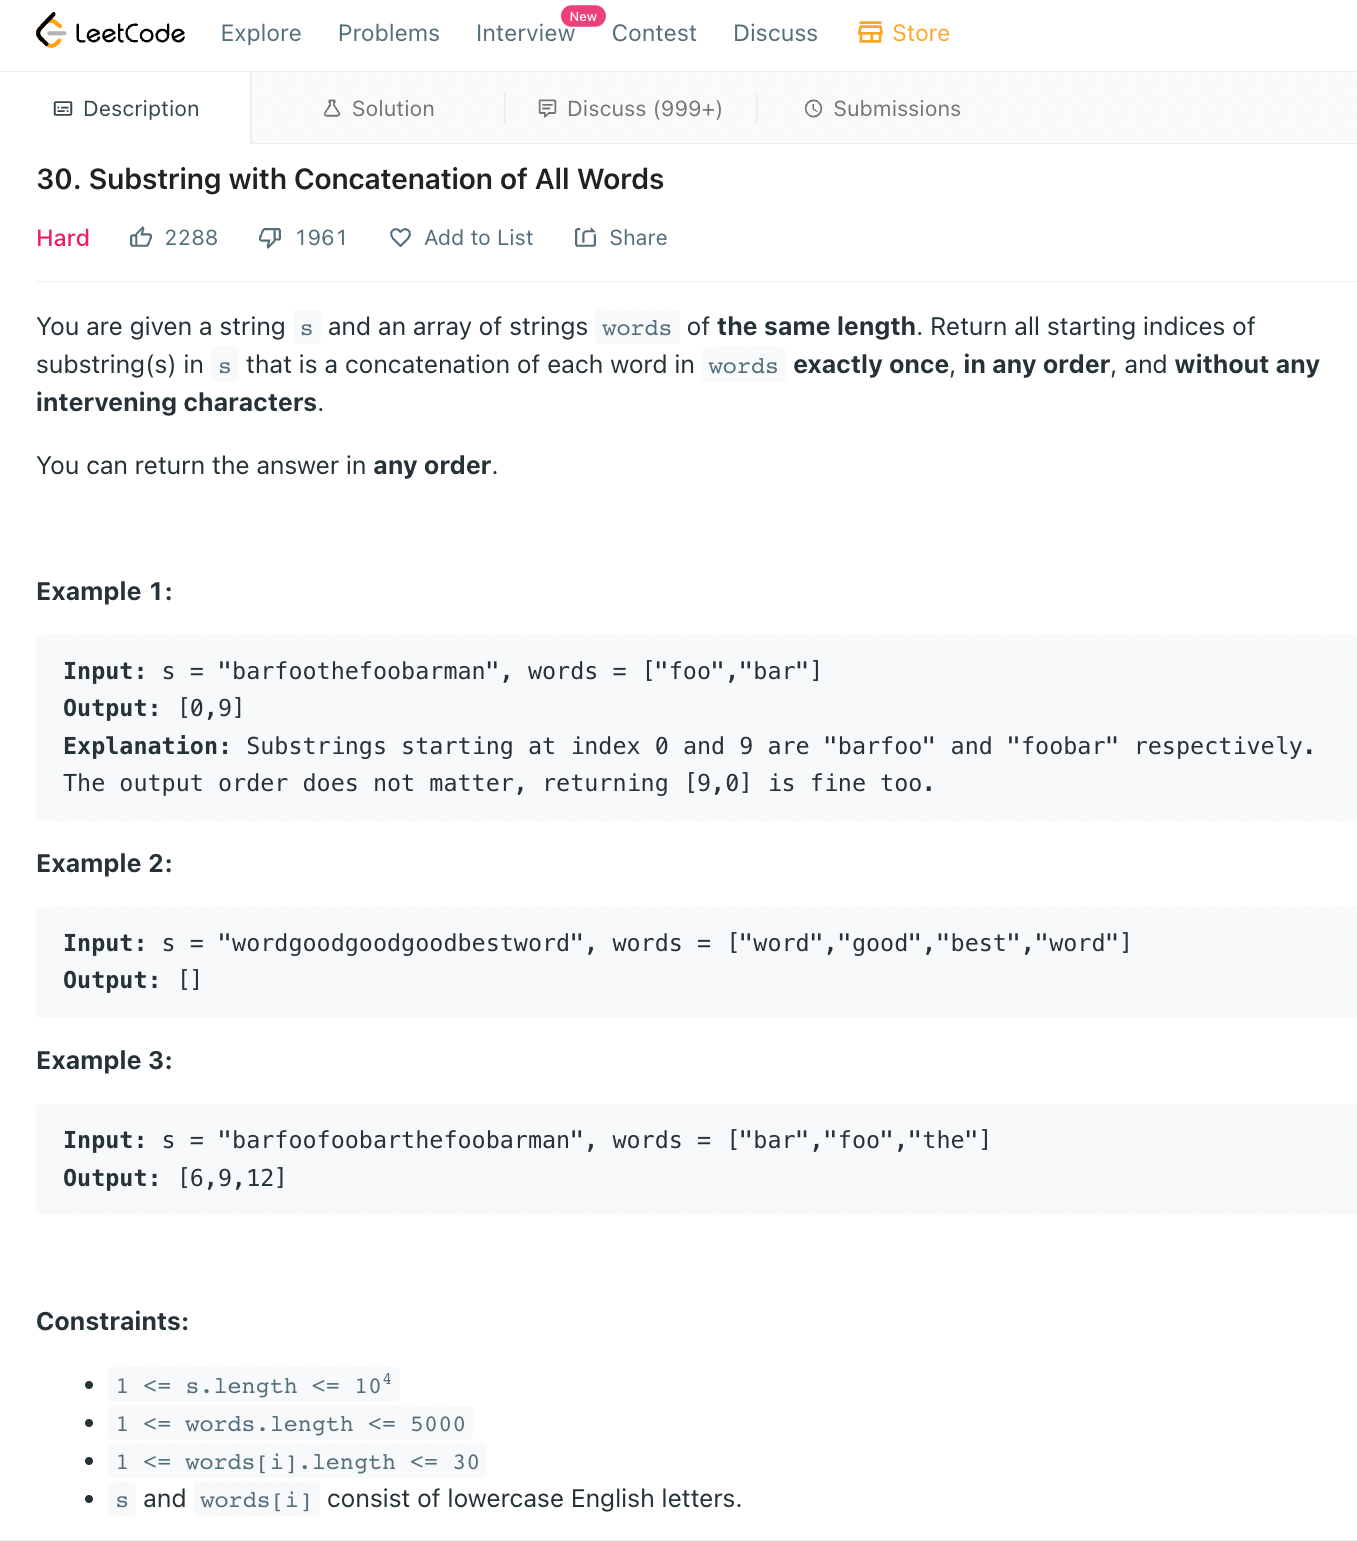Click the Share arrow icon

585,238
